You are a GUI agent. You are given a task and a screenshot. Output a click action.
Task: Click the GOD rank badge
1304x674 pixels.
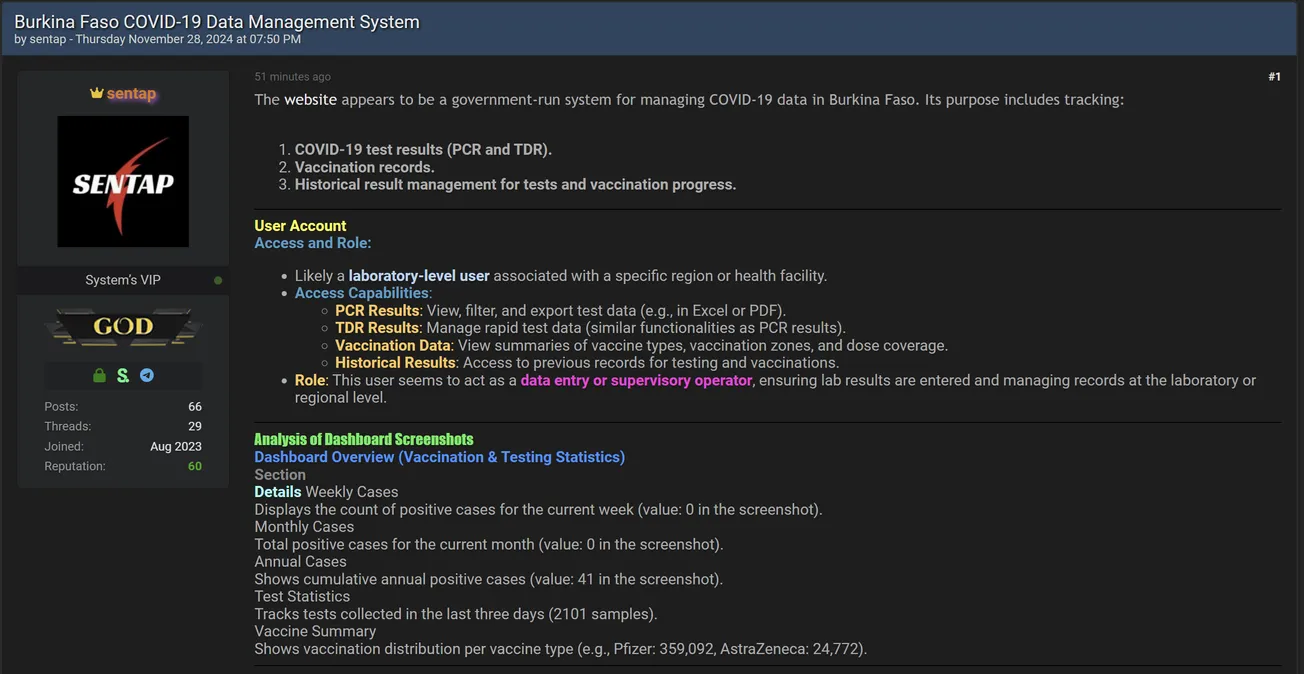123,327
